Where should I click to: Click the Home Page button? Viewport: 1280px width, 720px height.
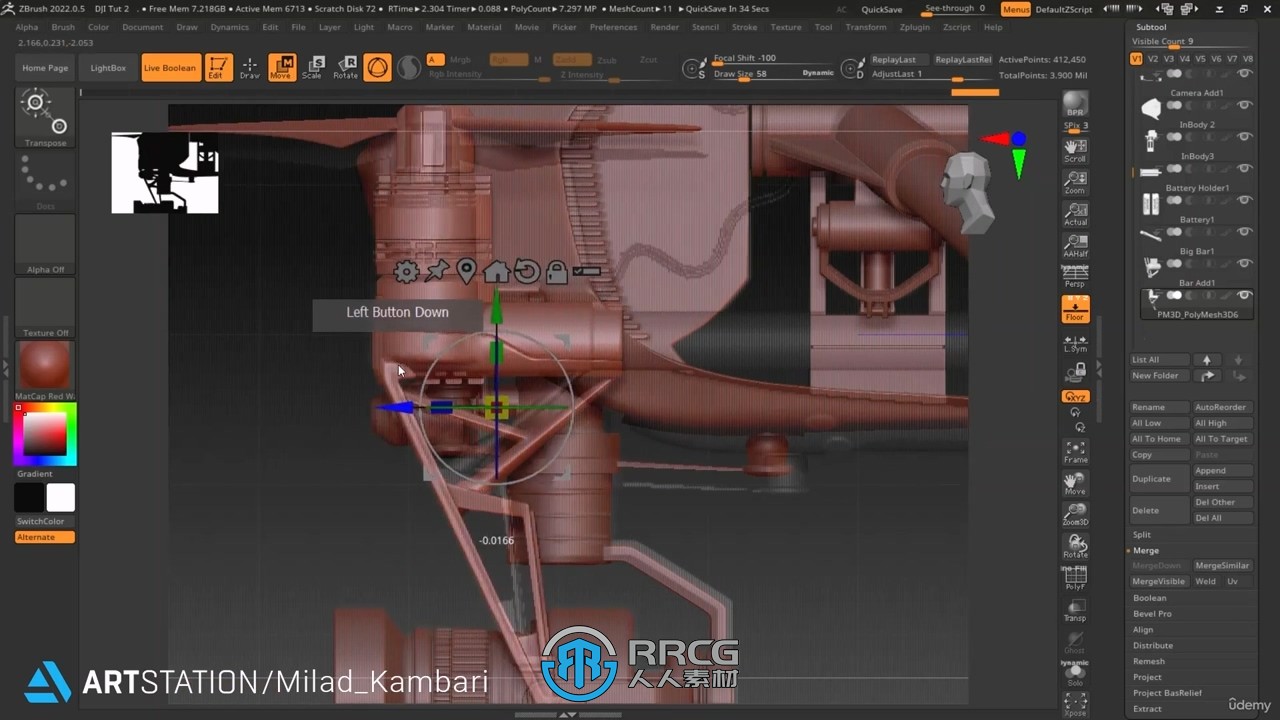click(x=45, y=68)
